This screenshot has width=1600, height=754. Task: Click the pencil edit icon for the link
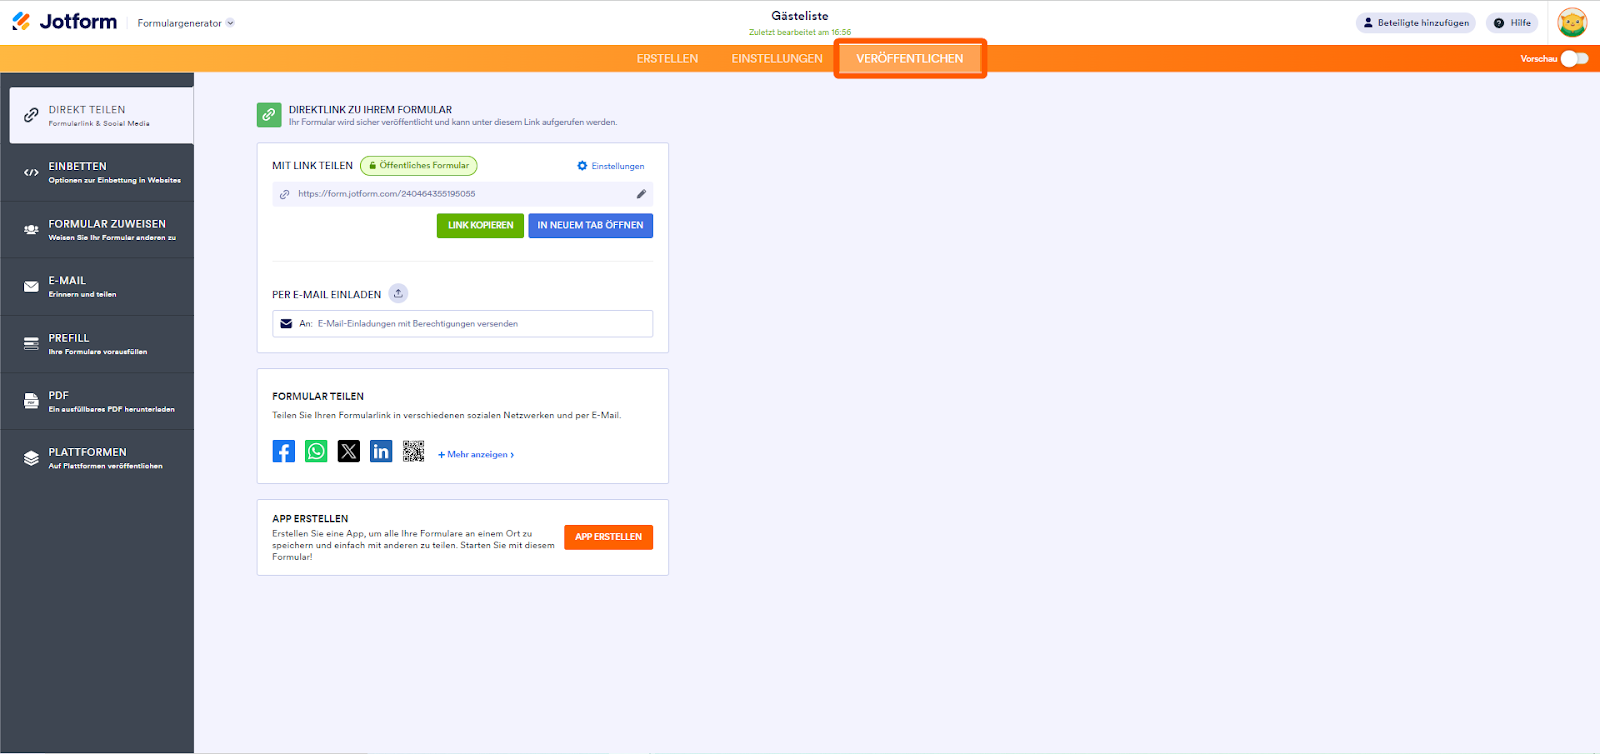coord(641,194)
